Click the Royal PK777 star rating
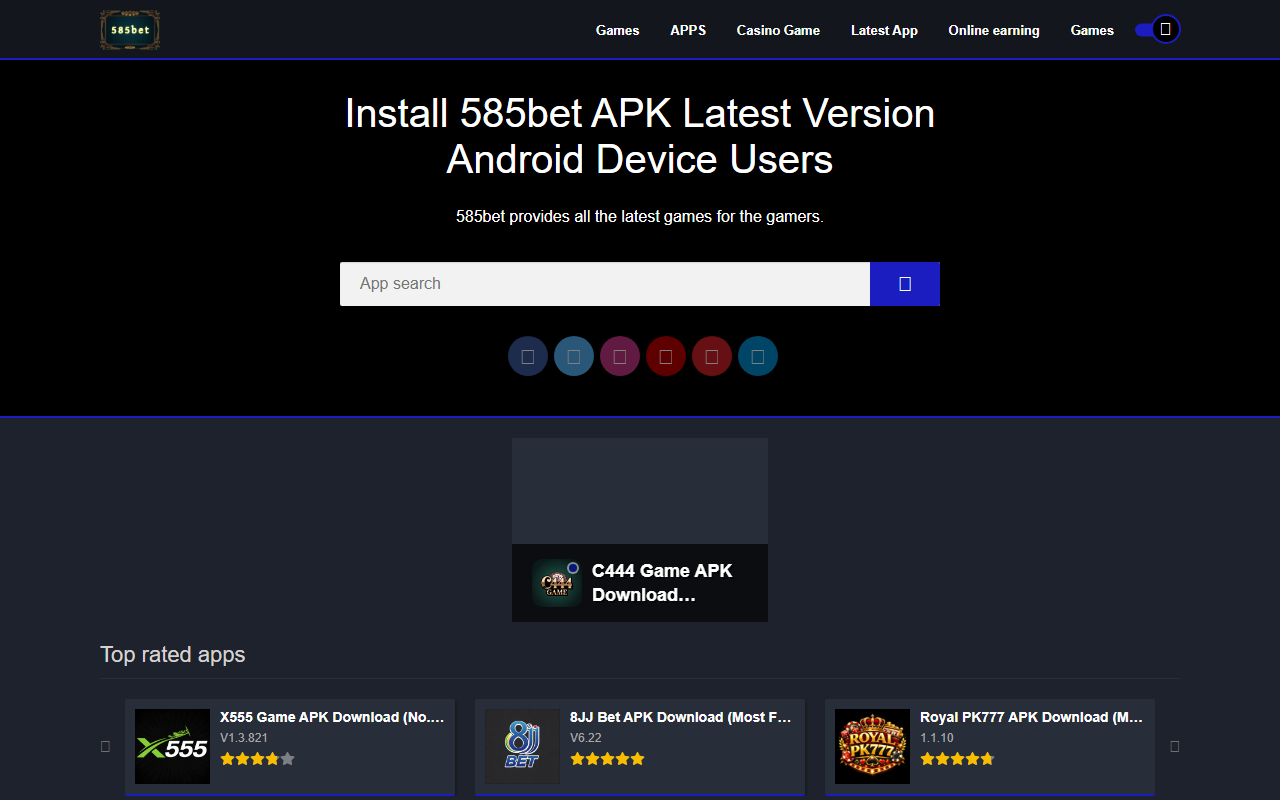 click(957, 759)
